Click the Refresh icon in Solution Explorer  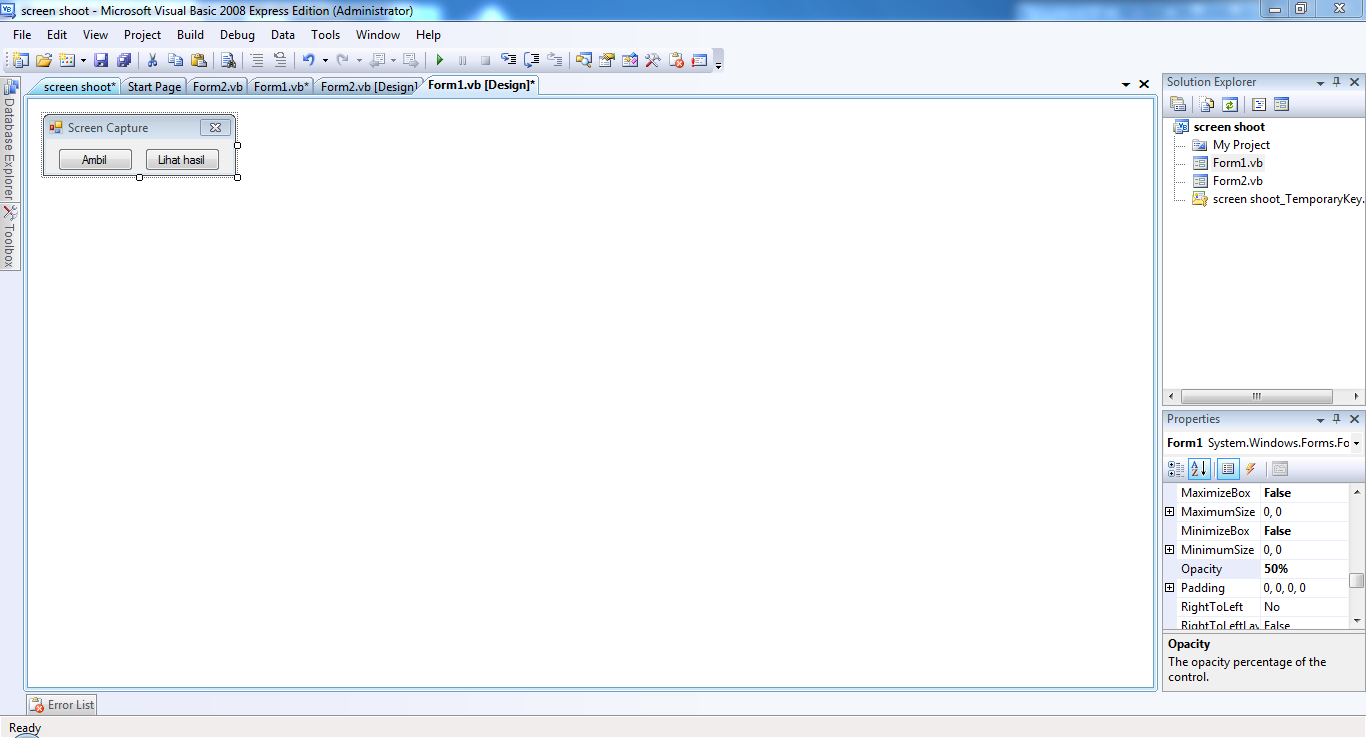coord(1230,104)
